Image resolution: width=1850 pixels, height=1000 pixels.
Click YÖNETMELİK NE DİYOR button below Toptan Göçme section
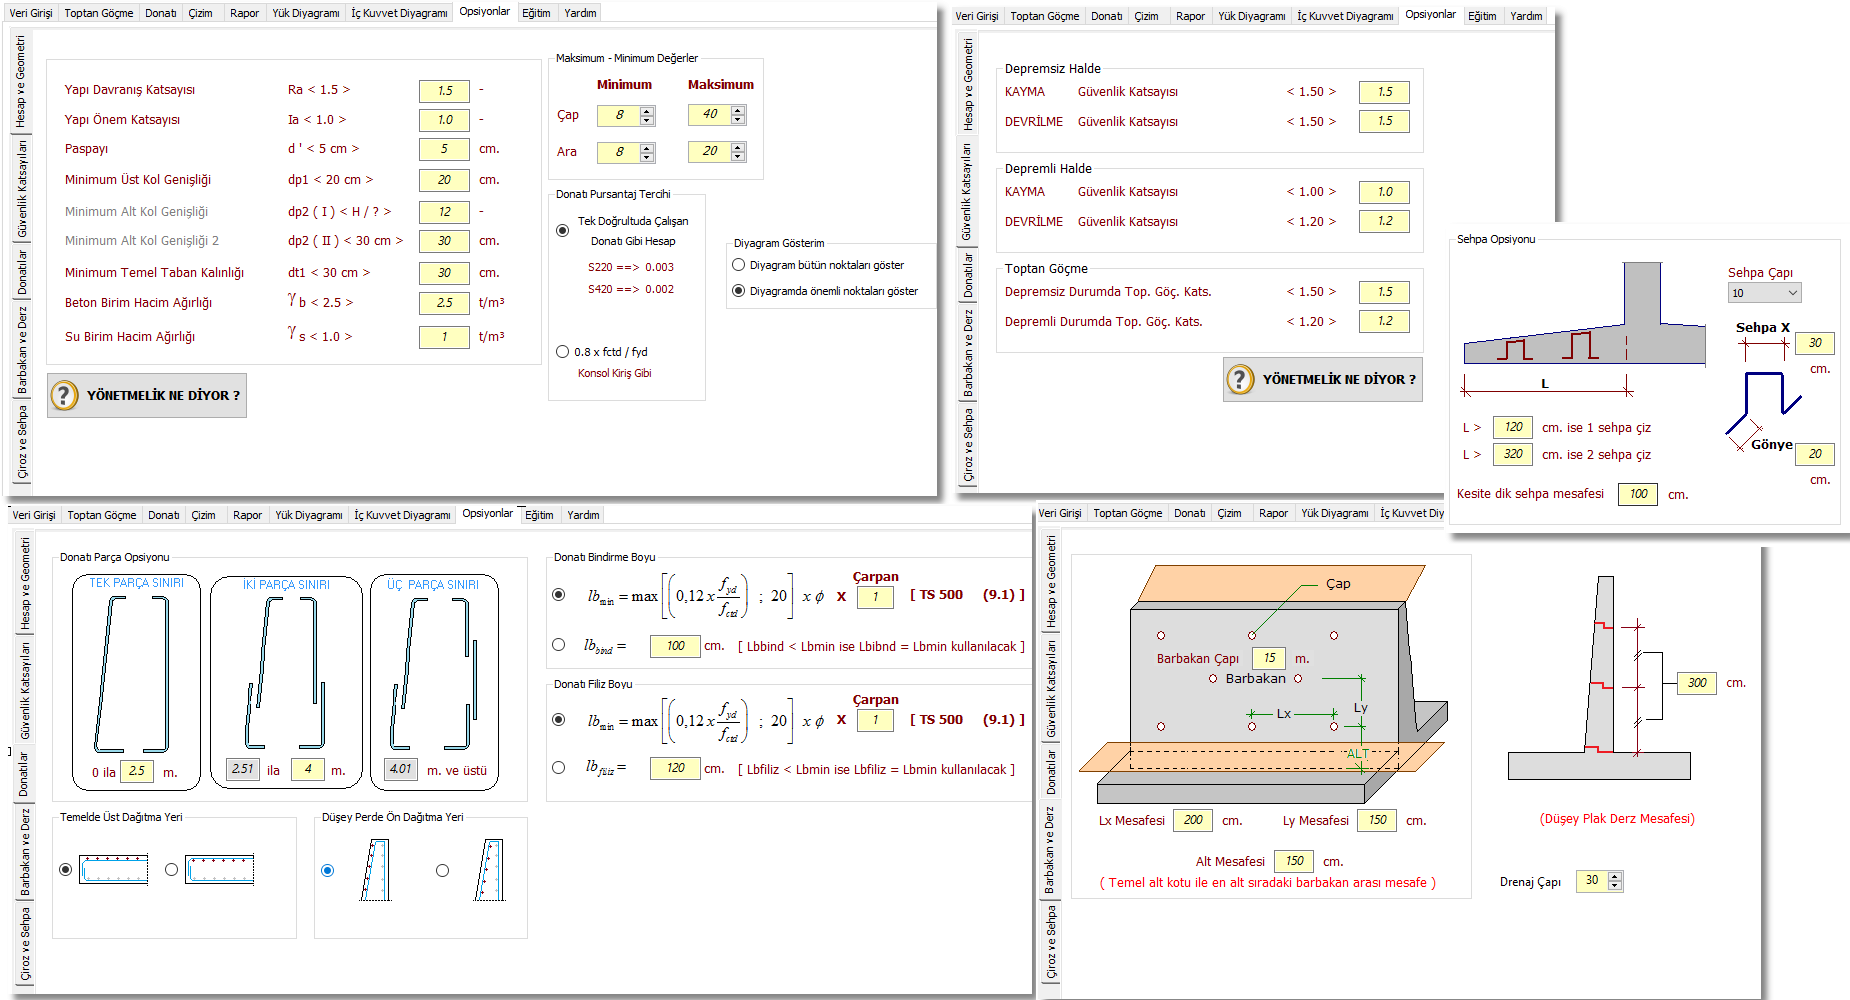point(1322,379)
